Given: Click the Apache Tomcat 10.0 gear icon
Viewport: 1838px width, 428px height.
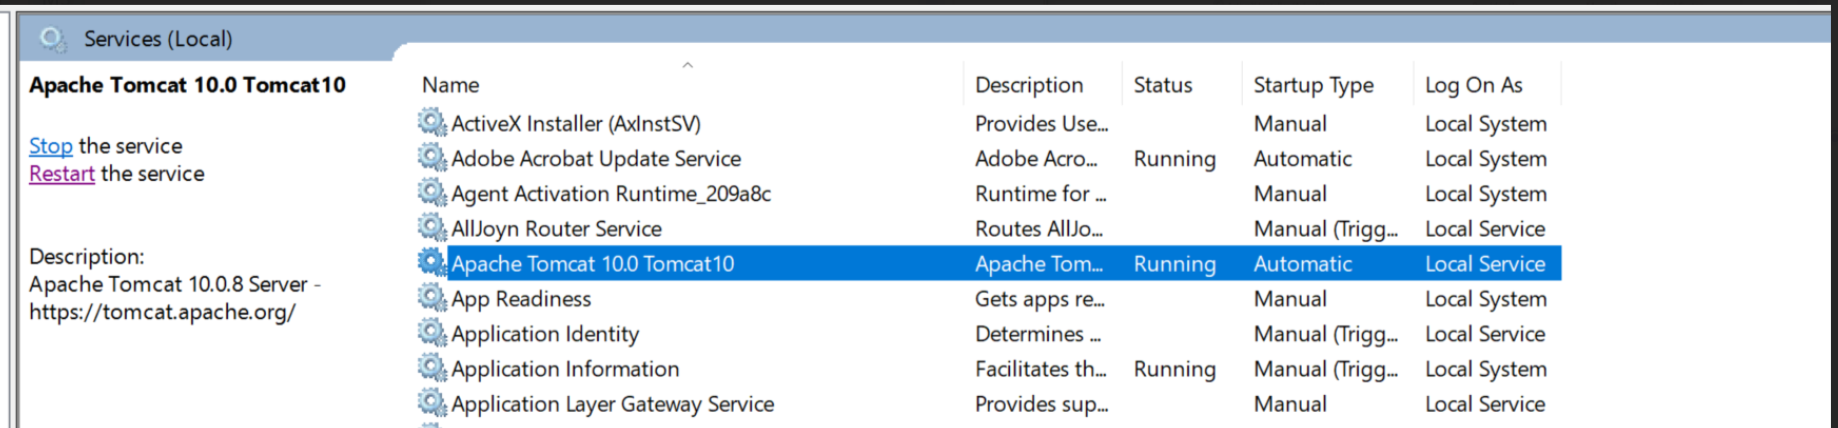Looking at the screenshot, I should (432, 263).
